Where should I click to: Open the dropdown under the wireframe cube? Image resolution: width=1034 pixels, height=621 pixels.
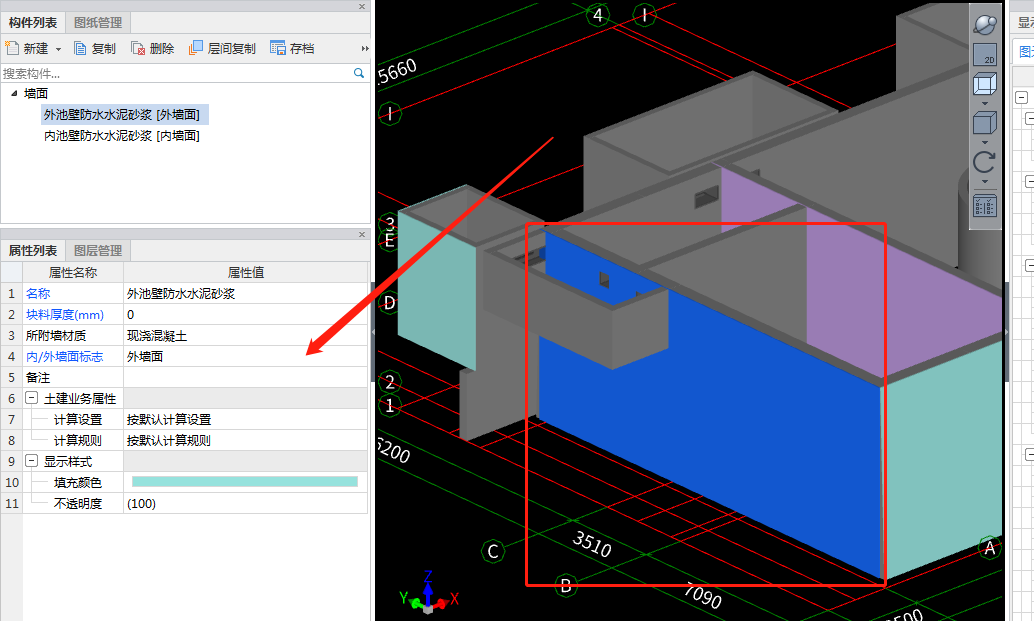pos(985,104)
